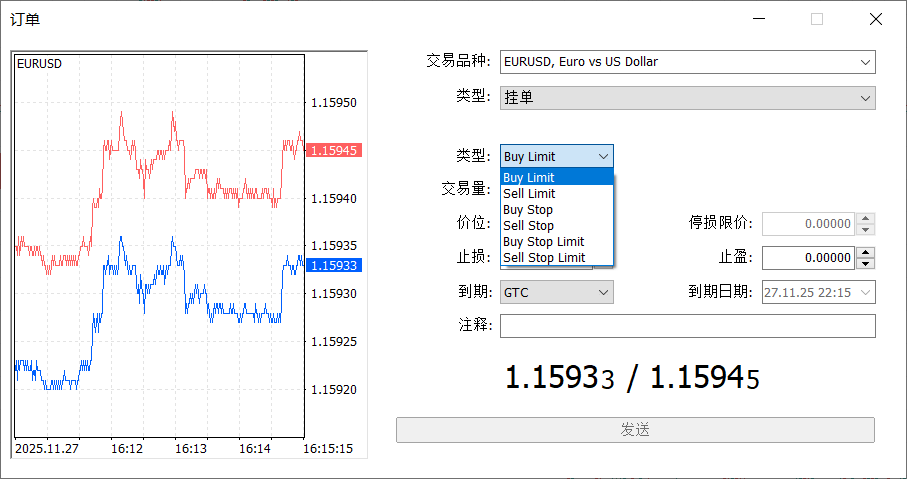
Task: Pick Buy Stop order type option
Action: (x=556, y=210)
